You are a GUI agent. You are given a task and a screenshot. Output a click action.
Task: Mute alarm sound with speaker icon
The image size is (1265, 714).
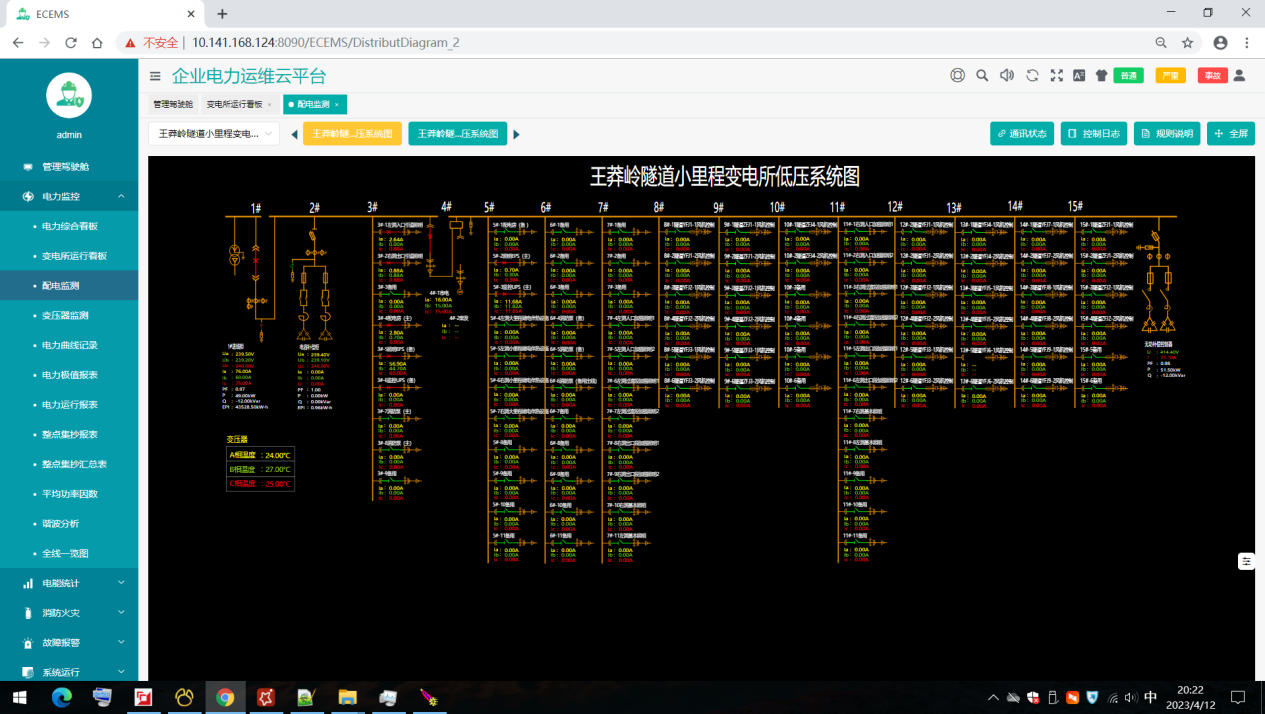[1007, 75]
